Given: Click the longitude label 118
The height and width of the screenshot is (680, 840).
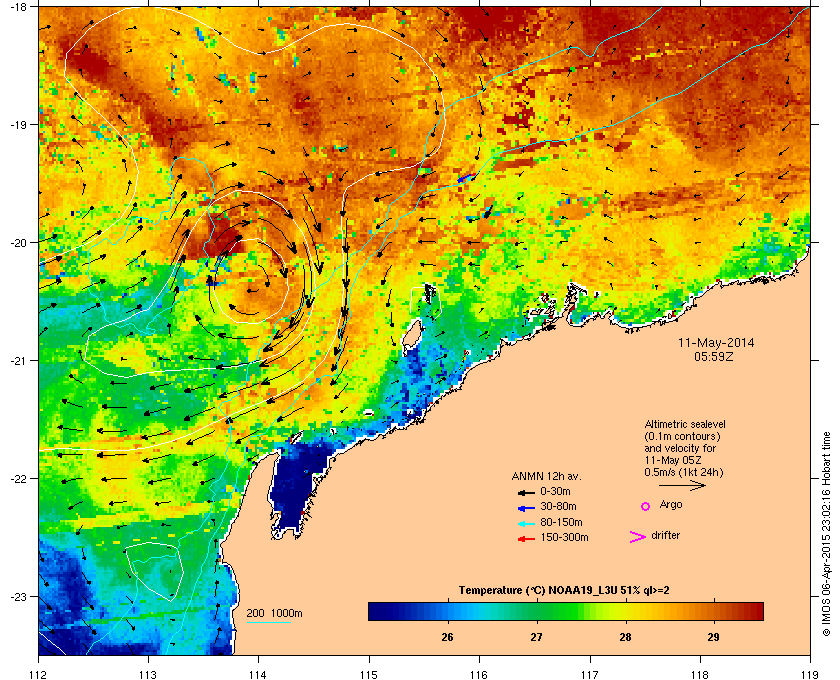Looking at the screenshot, I should click(x=700, y=674).
